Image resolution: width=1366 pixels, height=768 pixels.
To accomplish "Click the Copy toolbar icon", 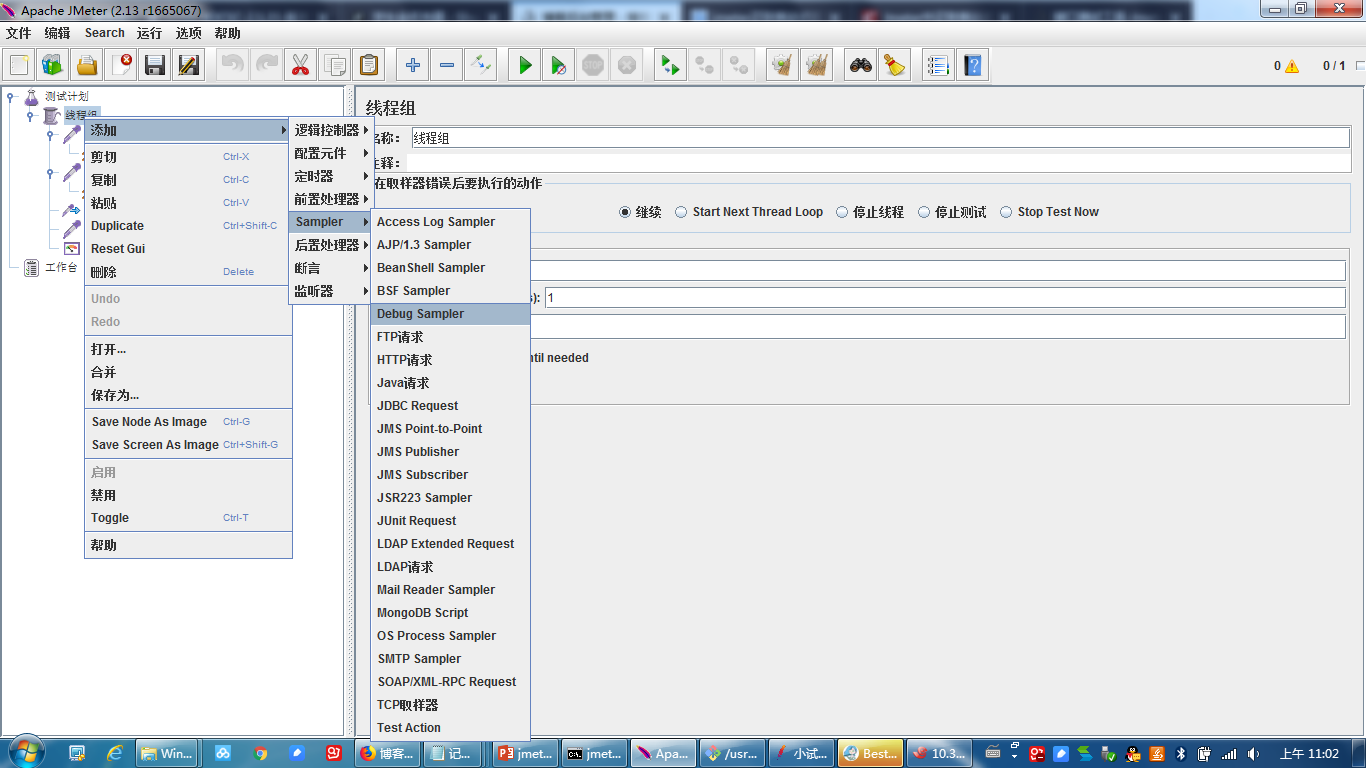I will coord(334,65).
